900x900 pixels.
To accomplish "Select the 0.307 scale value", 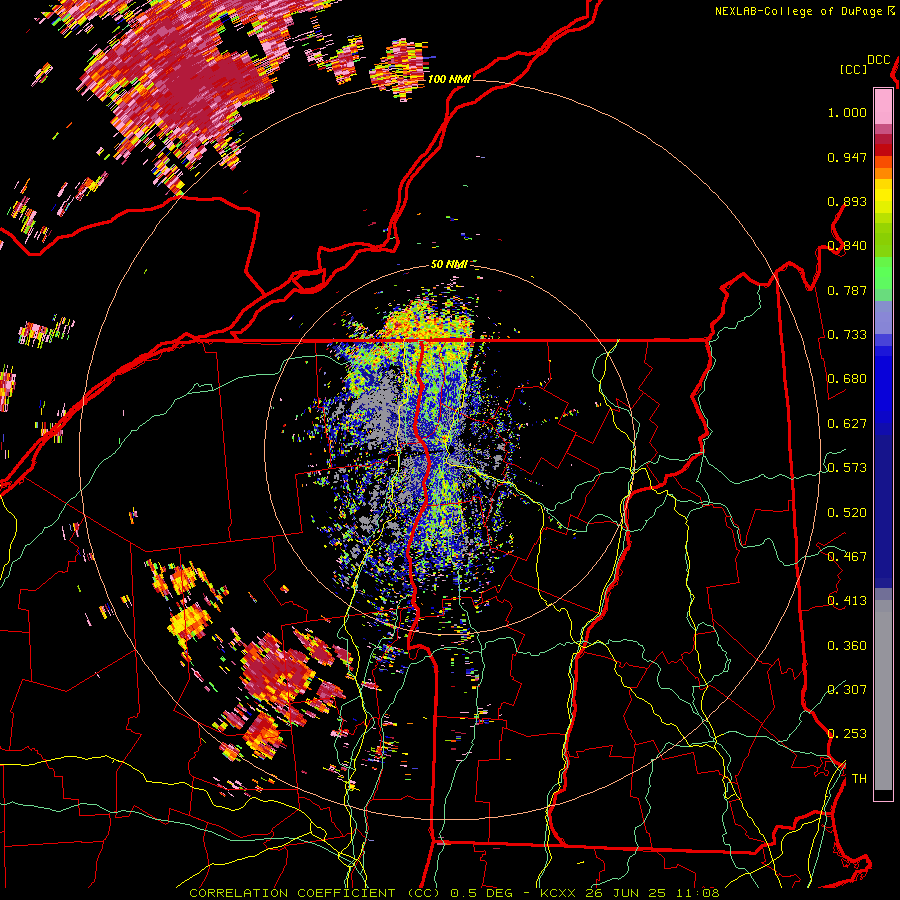I will [847, 690].
